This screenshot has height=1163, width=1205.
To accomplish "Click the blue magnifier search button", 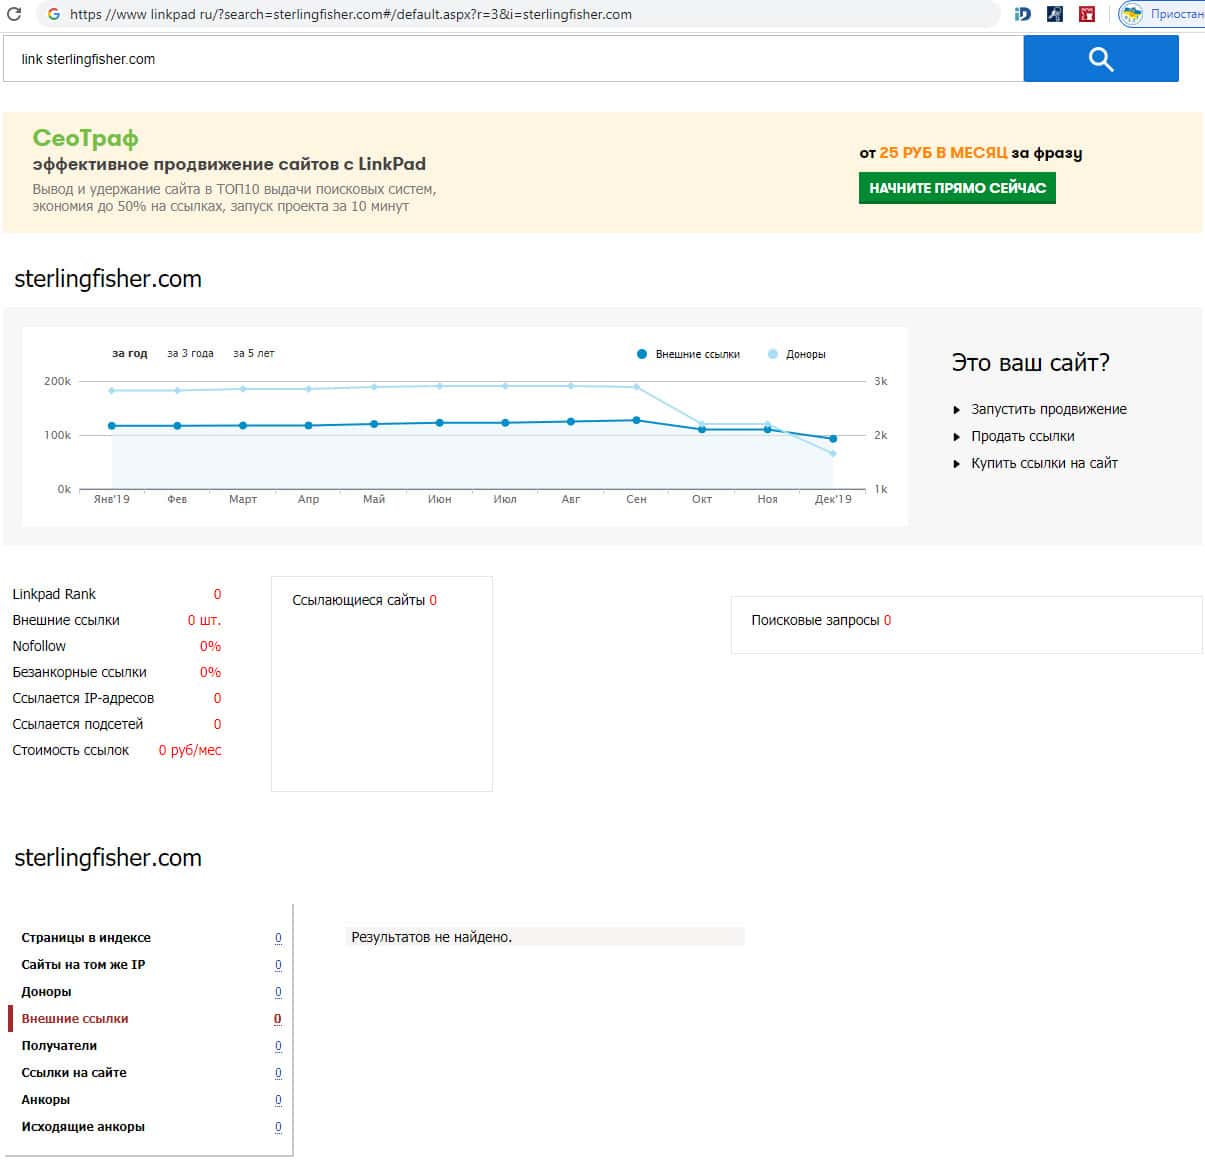I will (1100, 59).
